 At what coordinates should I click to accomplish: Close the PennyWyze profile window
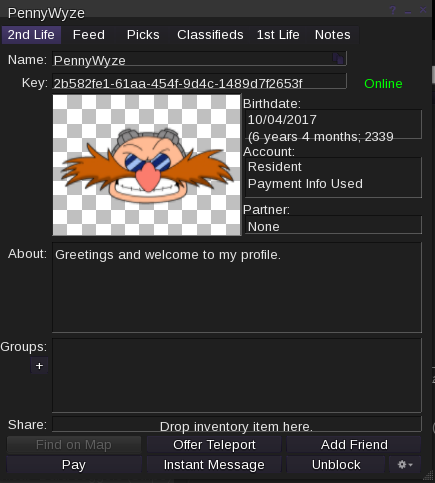point(423,10)
